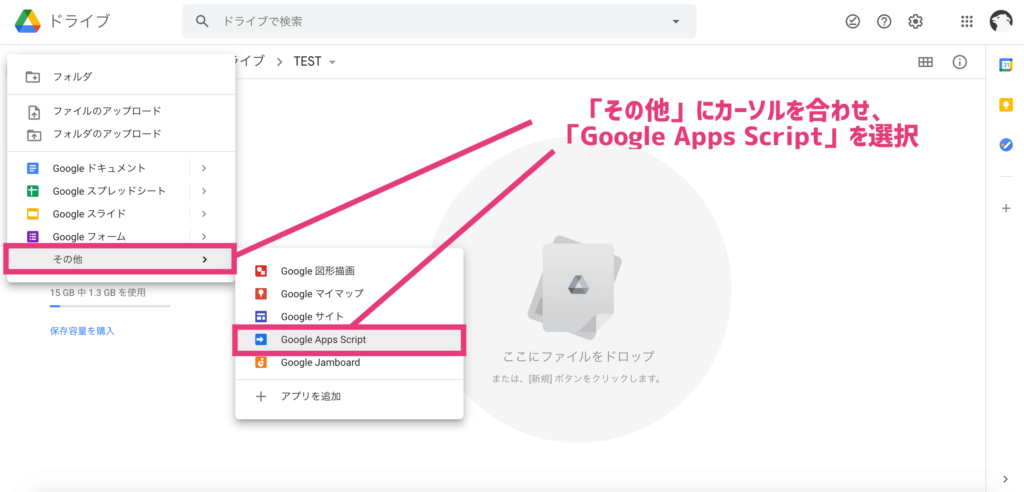Click the search magnifier icon
Viewport: 1024px width, 492px height.
point(202,22)
